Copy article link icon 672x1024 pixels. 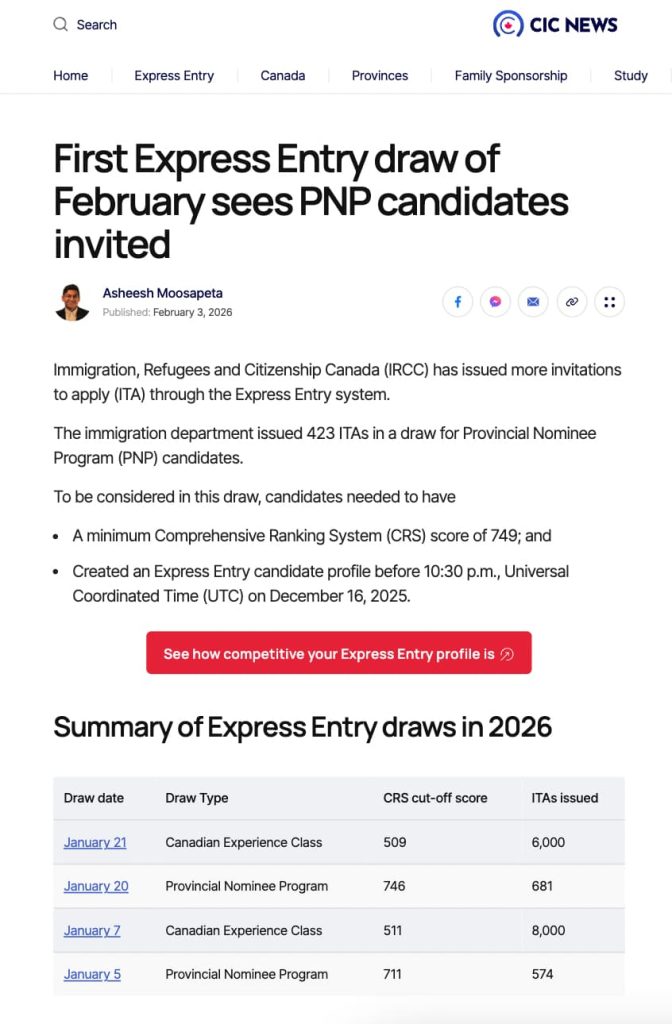coord(571,301)
